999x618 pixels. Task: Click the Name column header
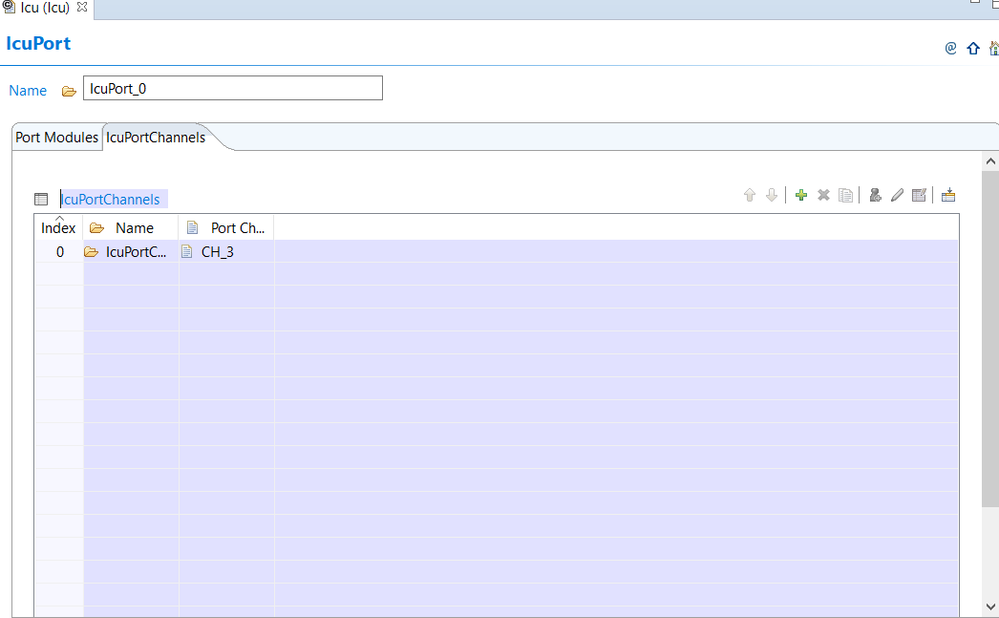pyautogui.click(x=131, y=227)
